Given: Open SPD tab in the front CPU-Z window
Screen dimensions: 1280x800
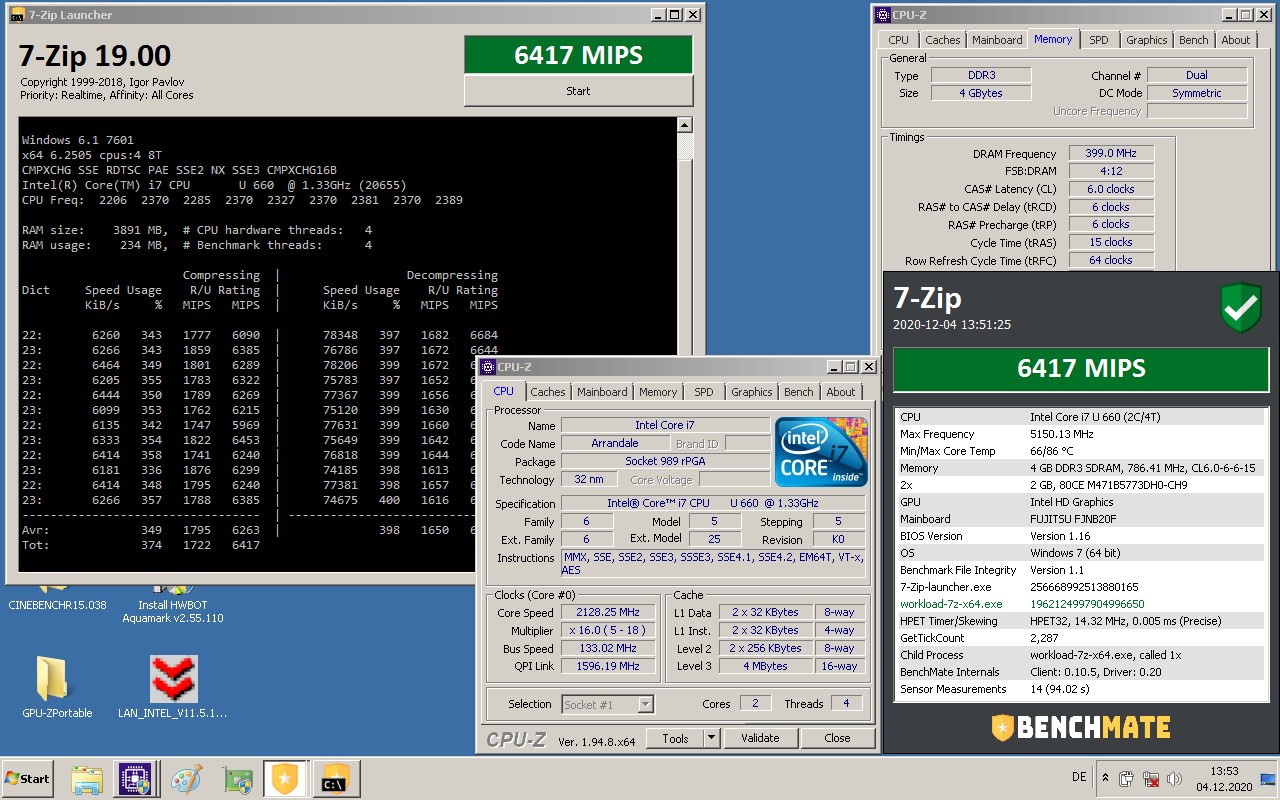Looking at the screenshot, I should coord(704,392).
